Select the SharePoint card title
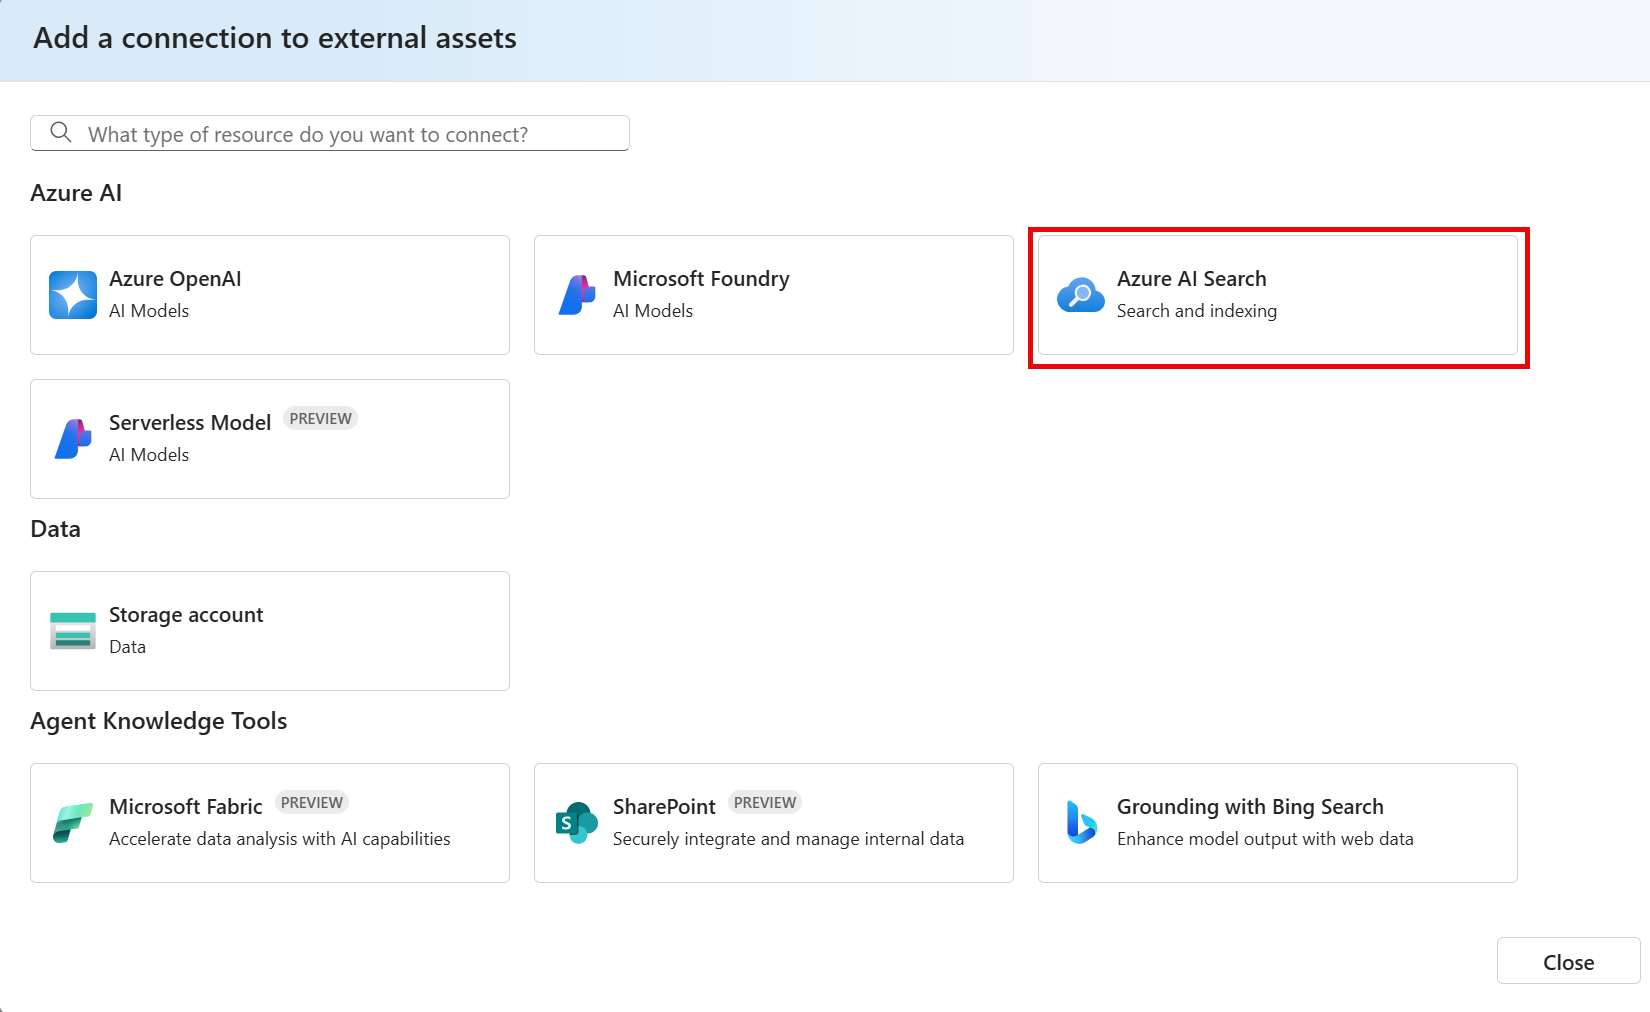The image size is (1650, 1012). [x=664, y=807]
